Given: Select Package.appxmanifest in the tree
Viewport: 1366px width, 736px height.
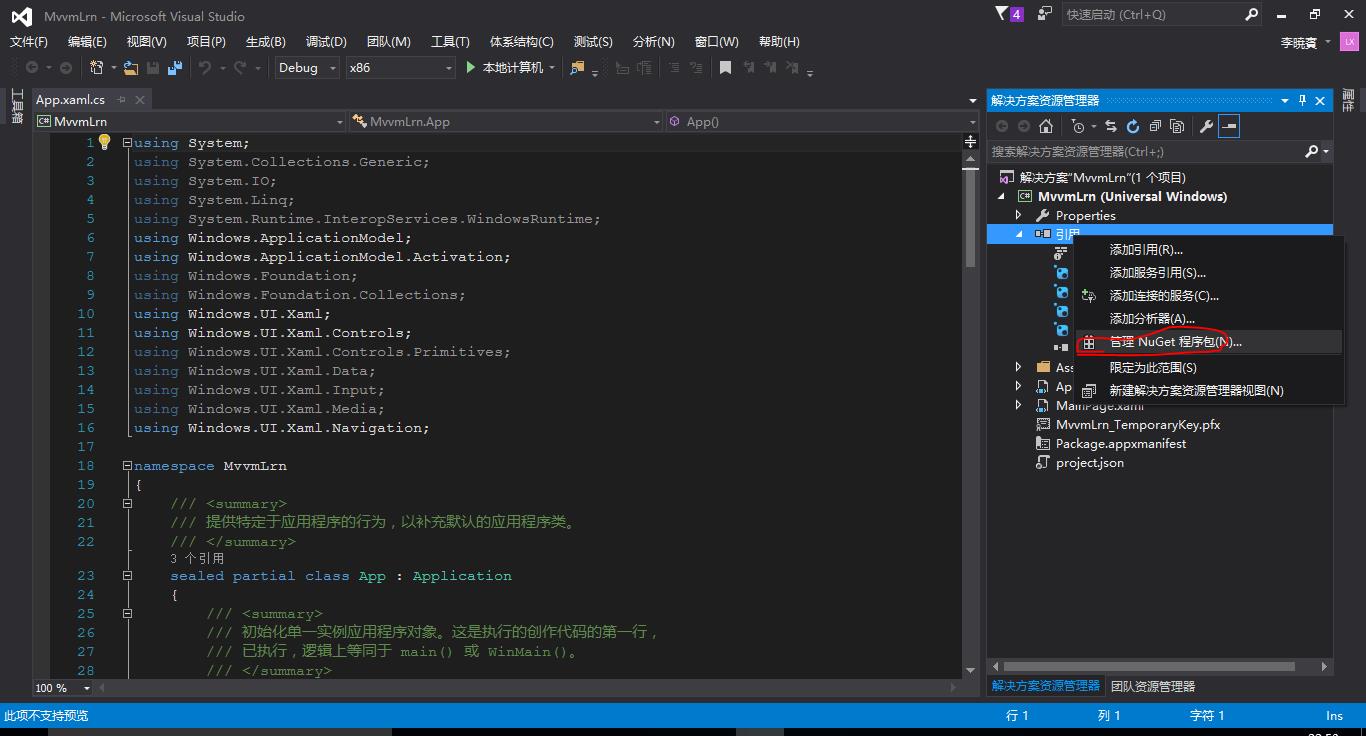Looking at the screenshot, I should (x=1120, y=443).
